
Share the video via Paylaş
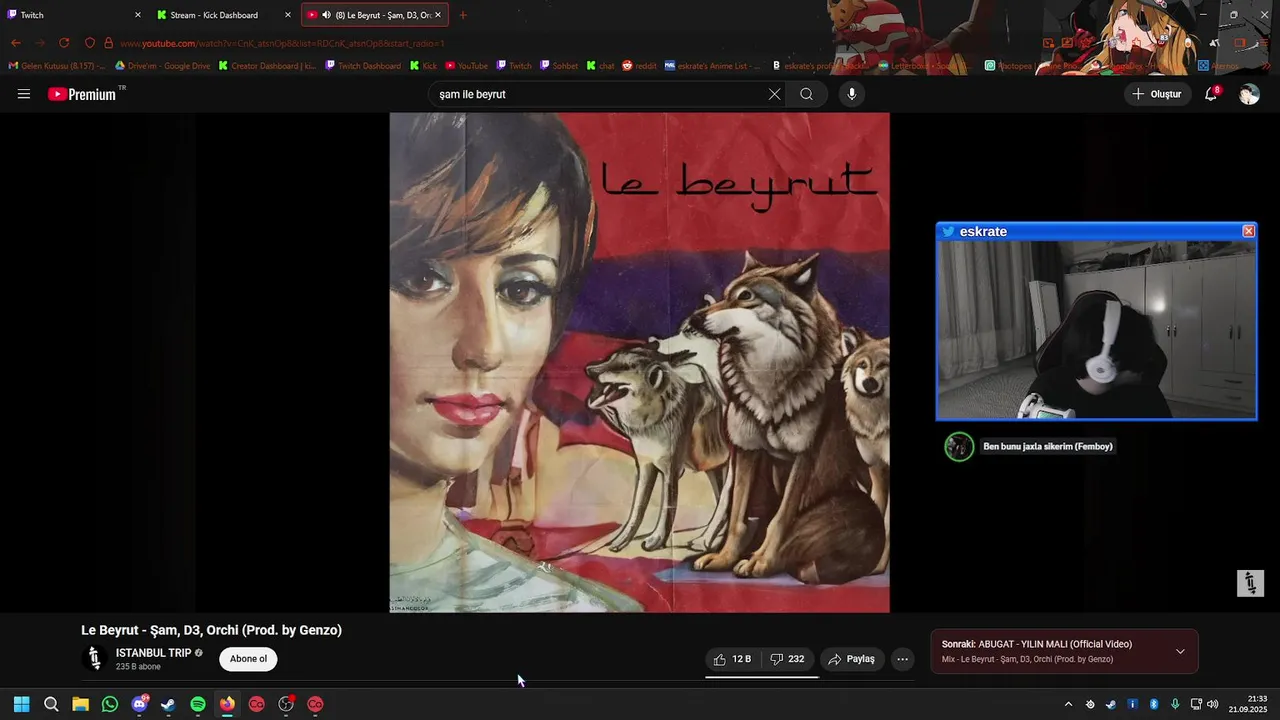coord(851,659)
